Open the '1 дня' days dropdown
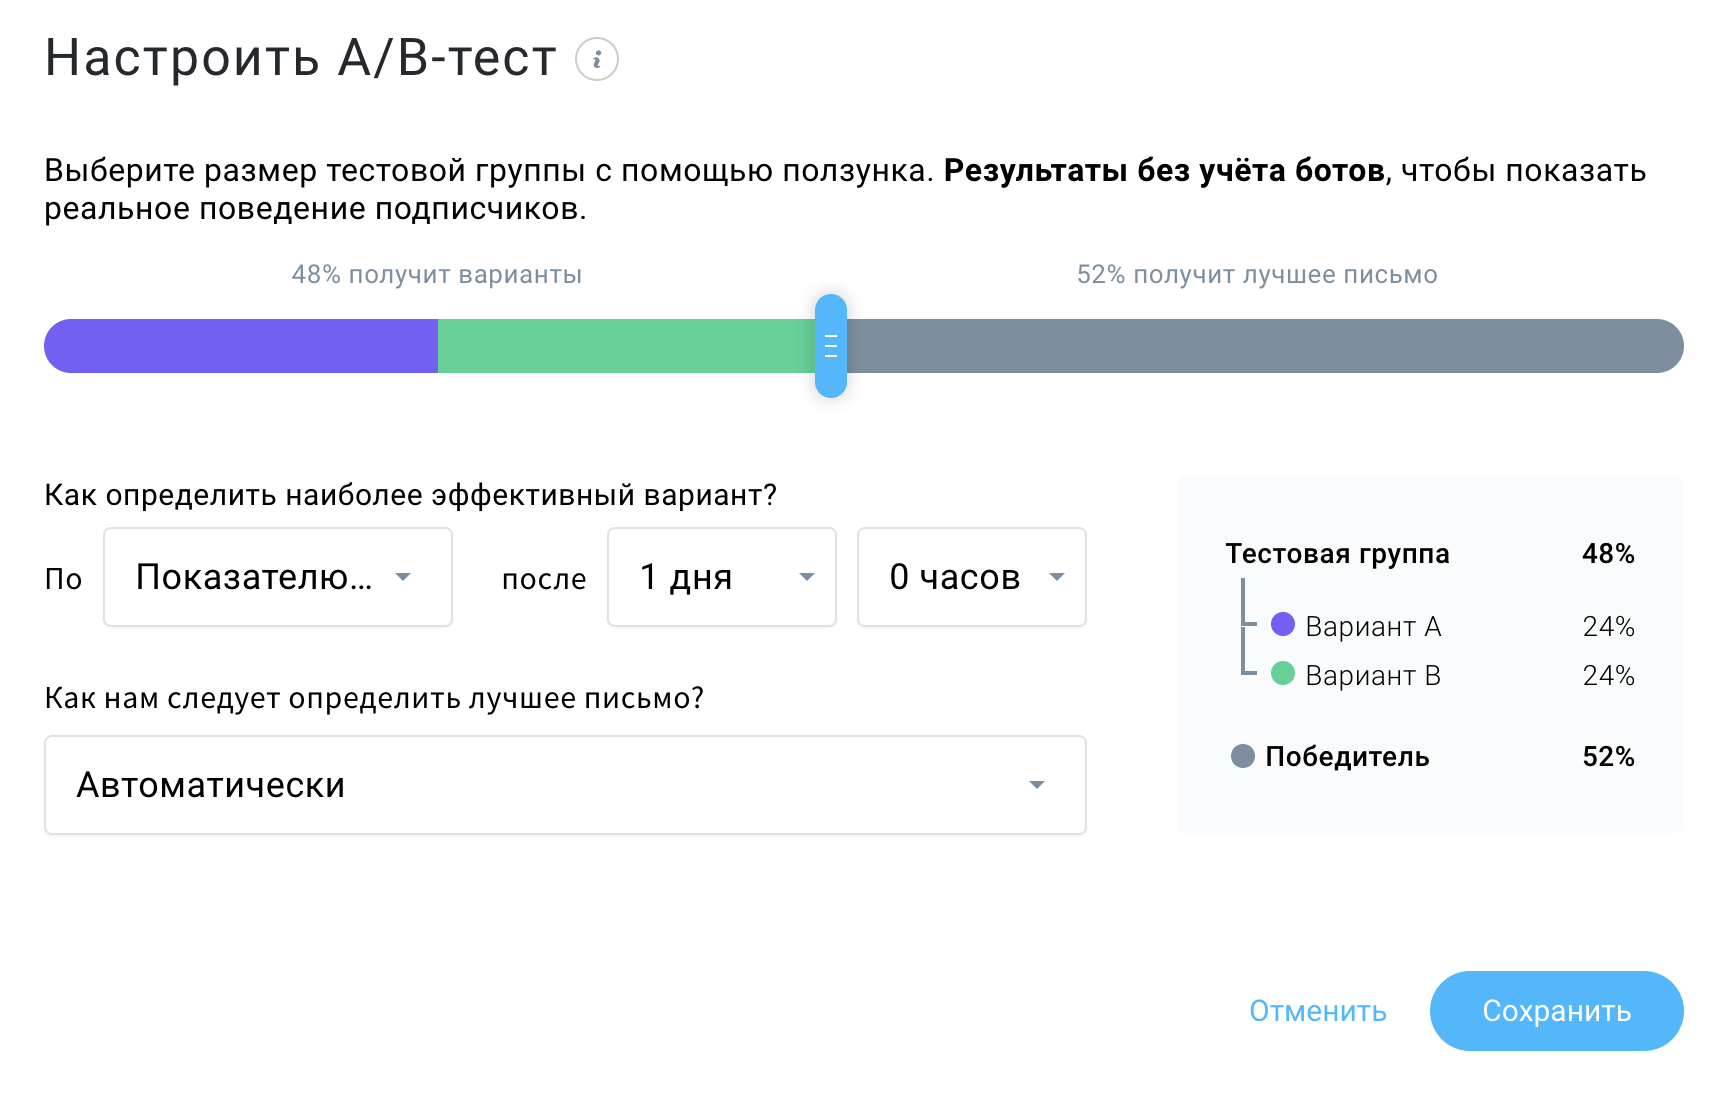The image size is (1722, 1108). (x=720, y=577)
